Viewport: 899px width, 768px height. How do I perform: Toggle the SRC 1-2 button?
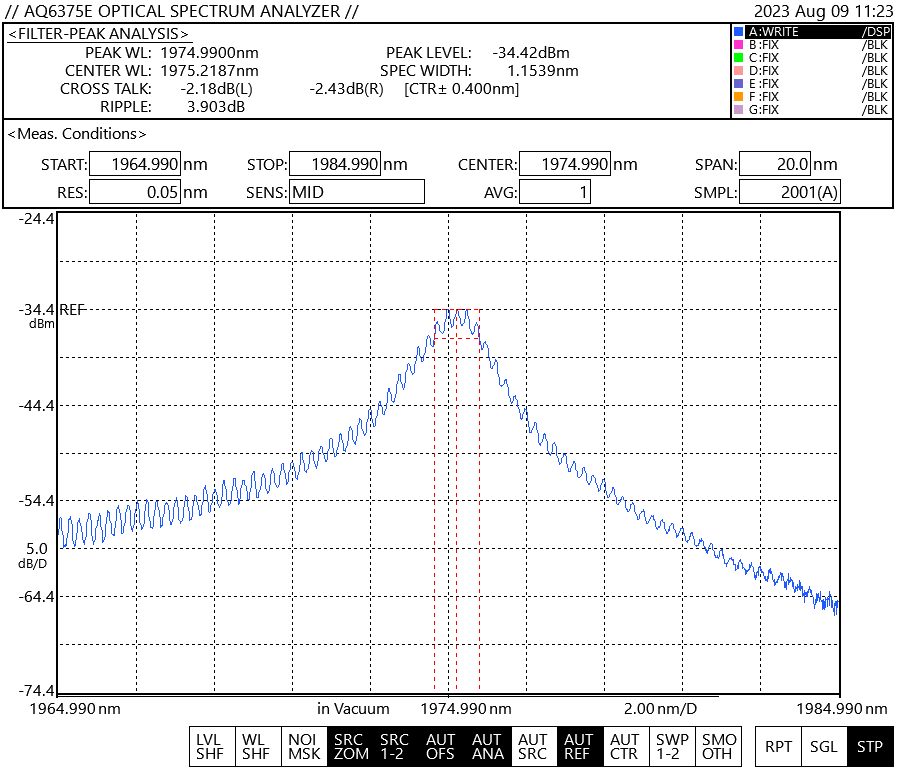[395, 747]
